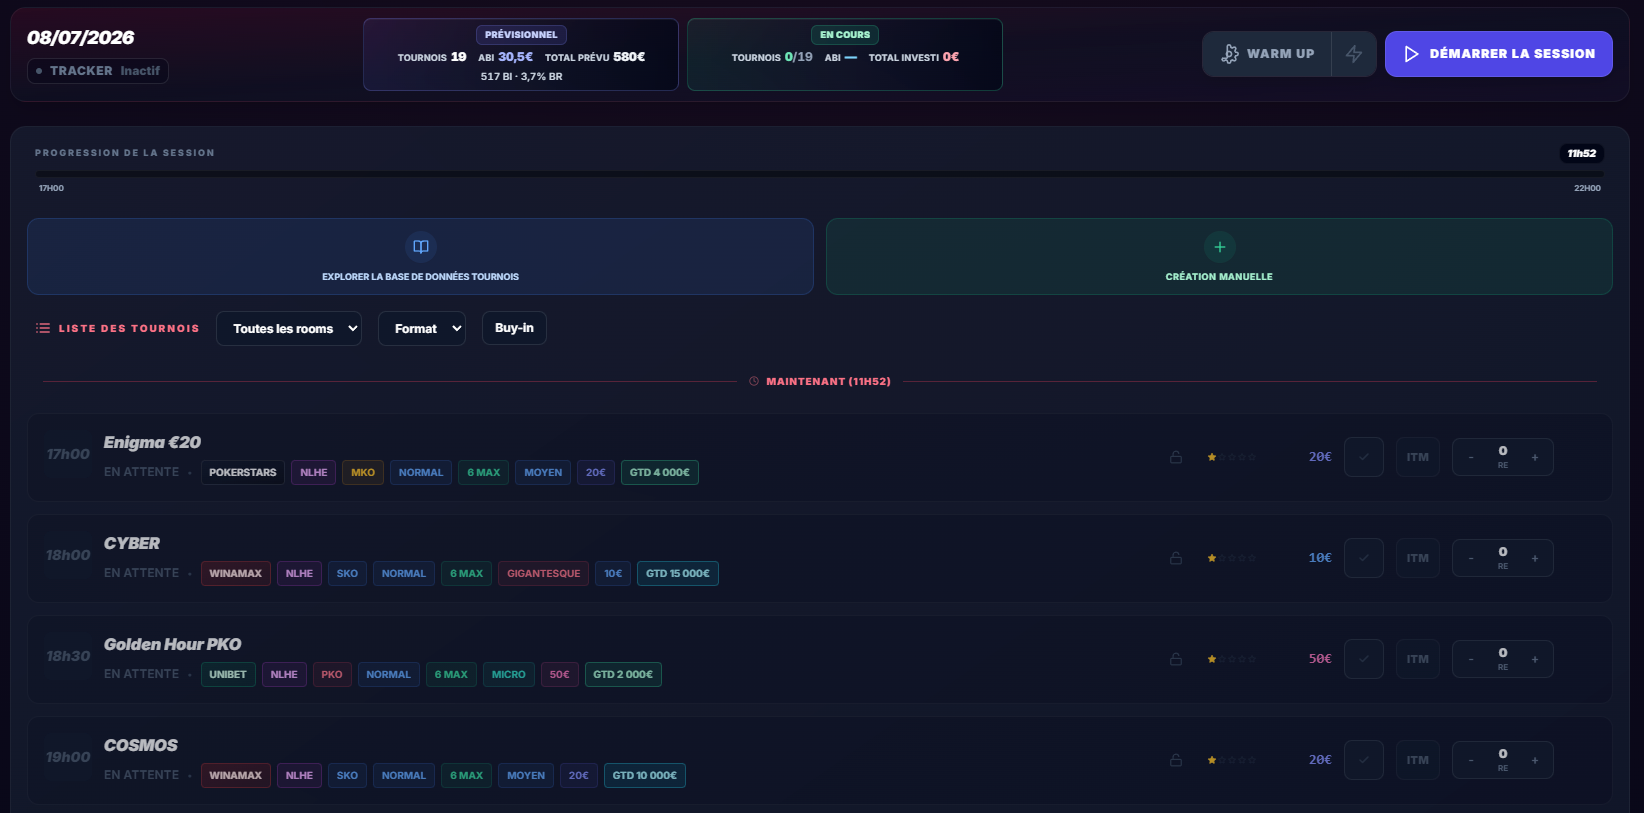
Task: Toggle ITM for the CYBER tournament
Action: point(1418,558)
